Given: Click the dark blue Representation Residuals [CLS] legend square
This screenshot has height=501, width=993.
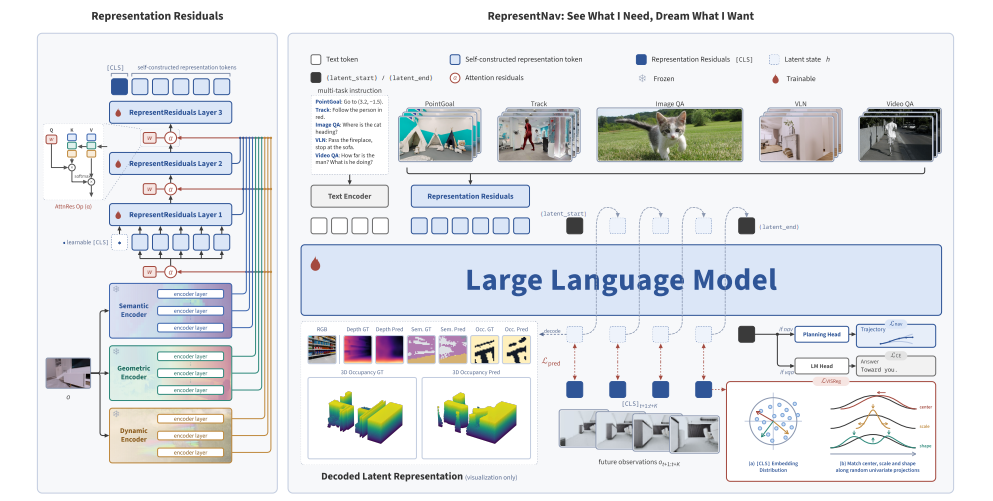Looking at the screenshot, I should 641,60.
